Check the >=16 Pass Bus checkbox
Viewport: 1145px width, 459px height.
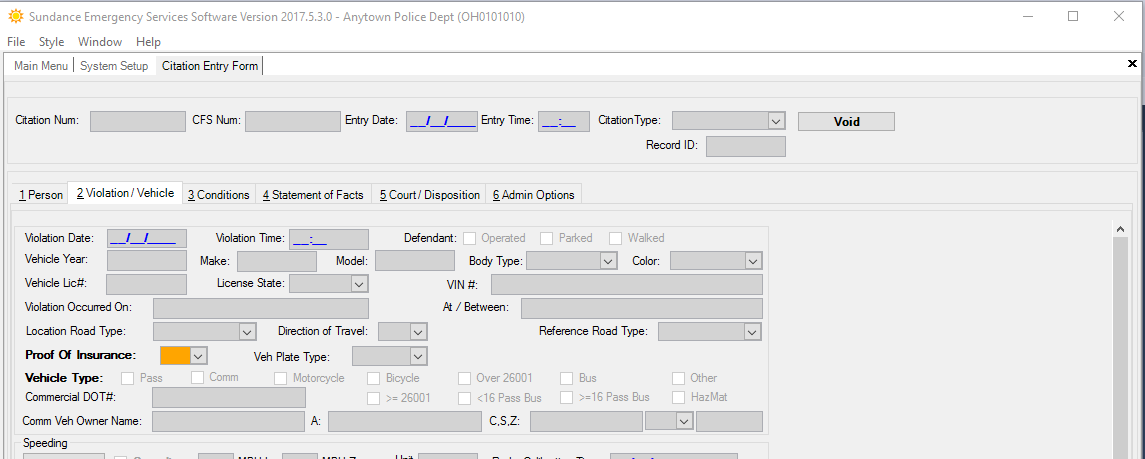(567, 397)
